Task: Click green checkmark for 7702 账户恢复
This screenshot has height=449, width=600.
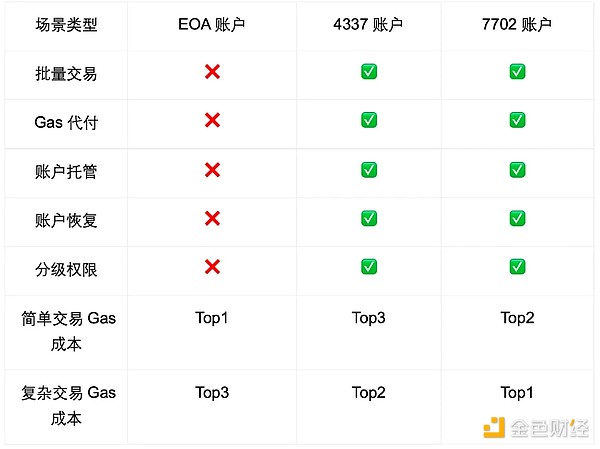Action: point(517,218)
